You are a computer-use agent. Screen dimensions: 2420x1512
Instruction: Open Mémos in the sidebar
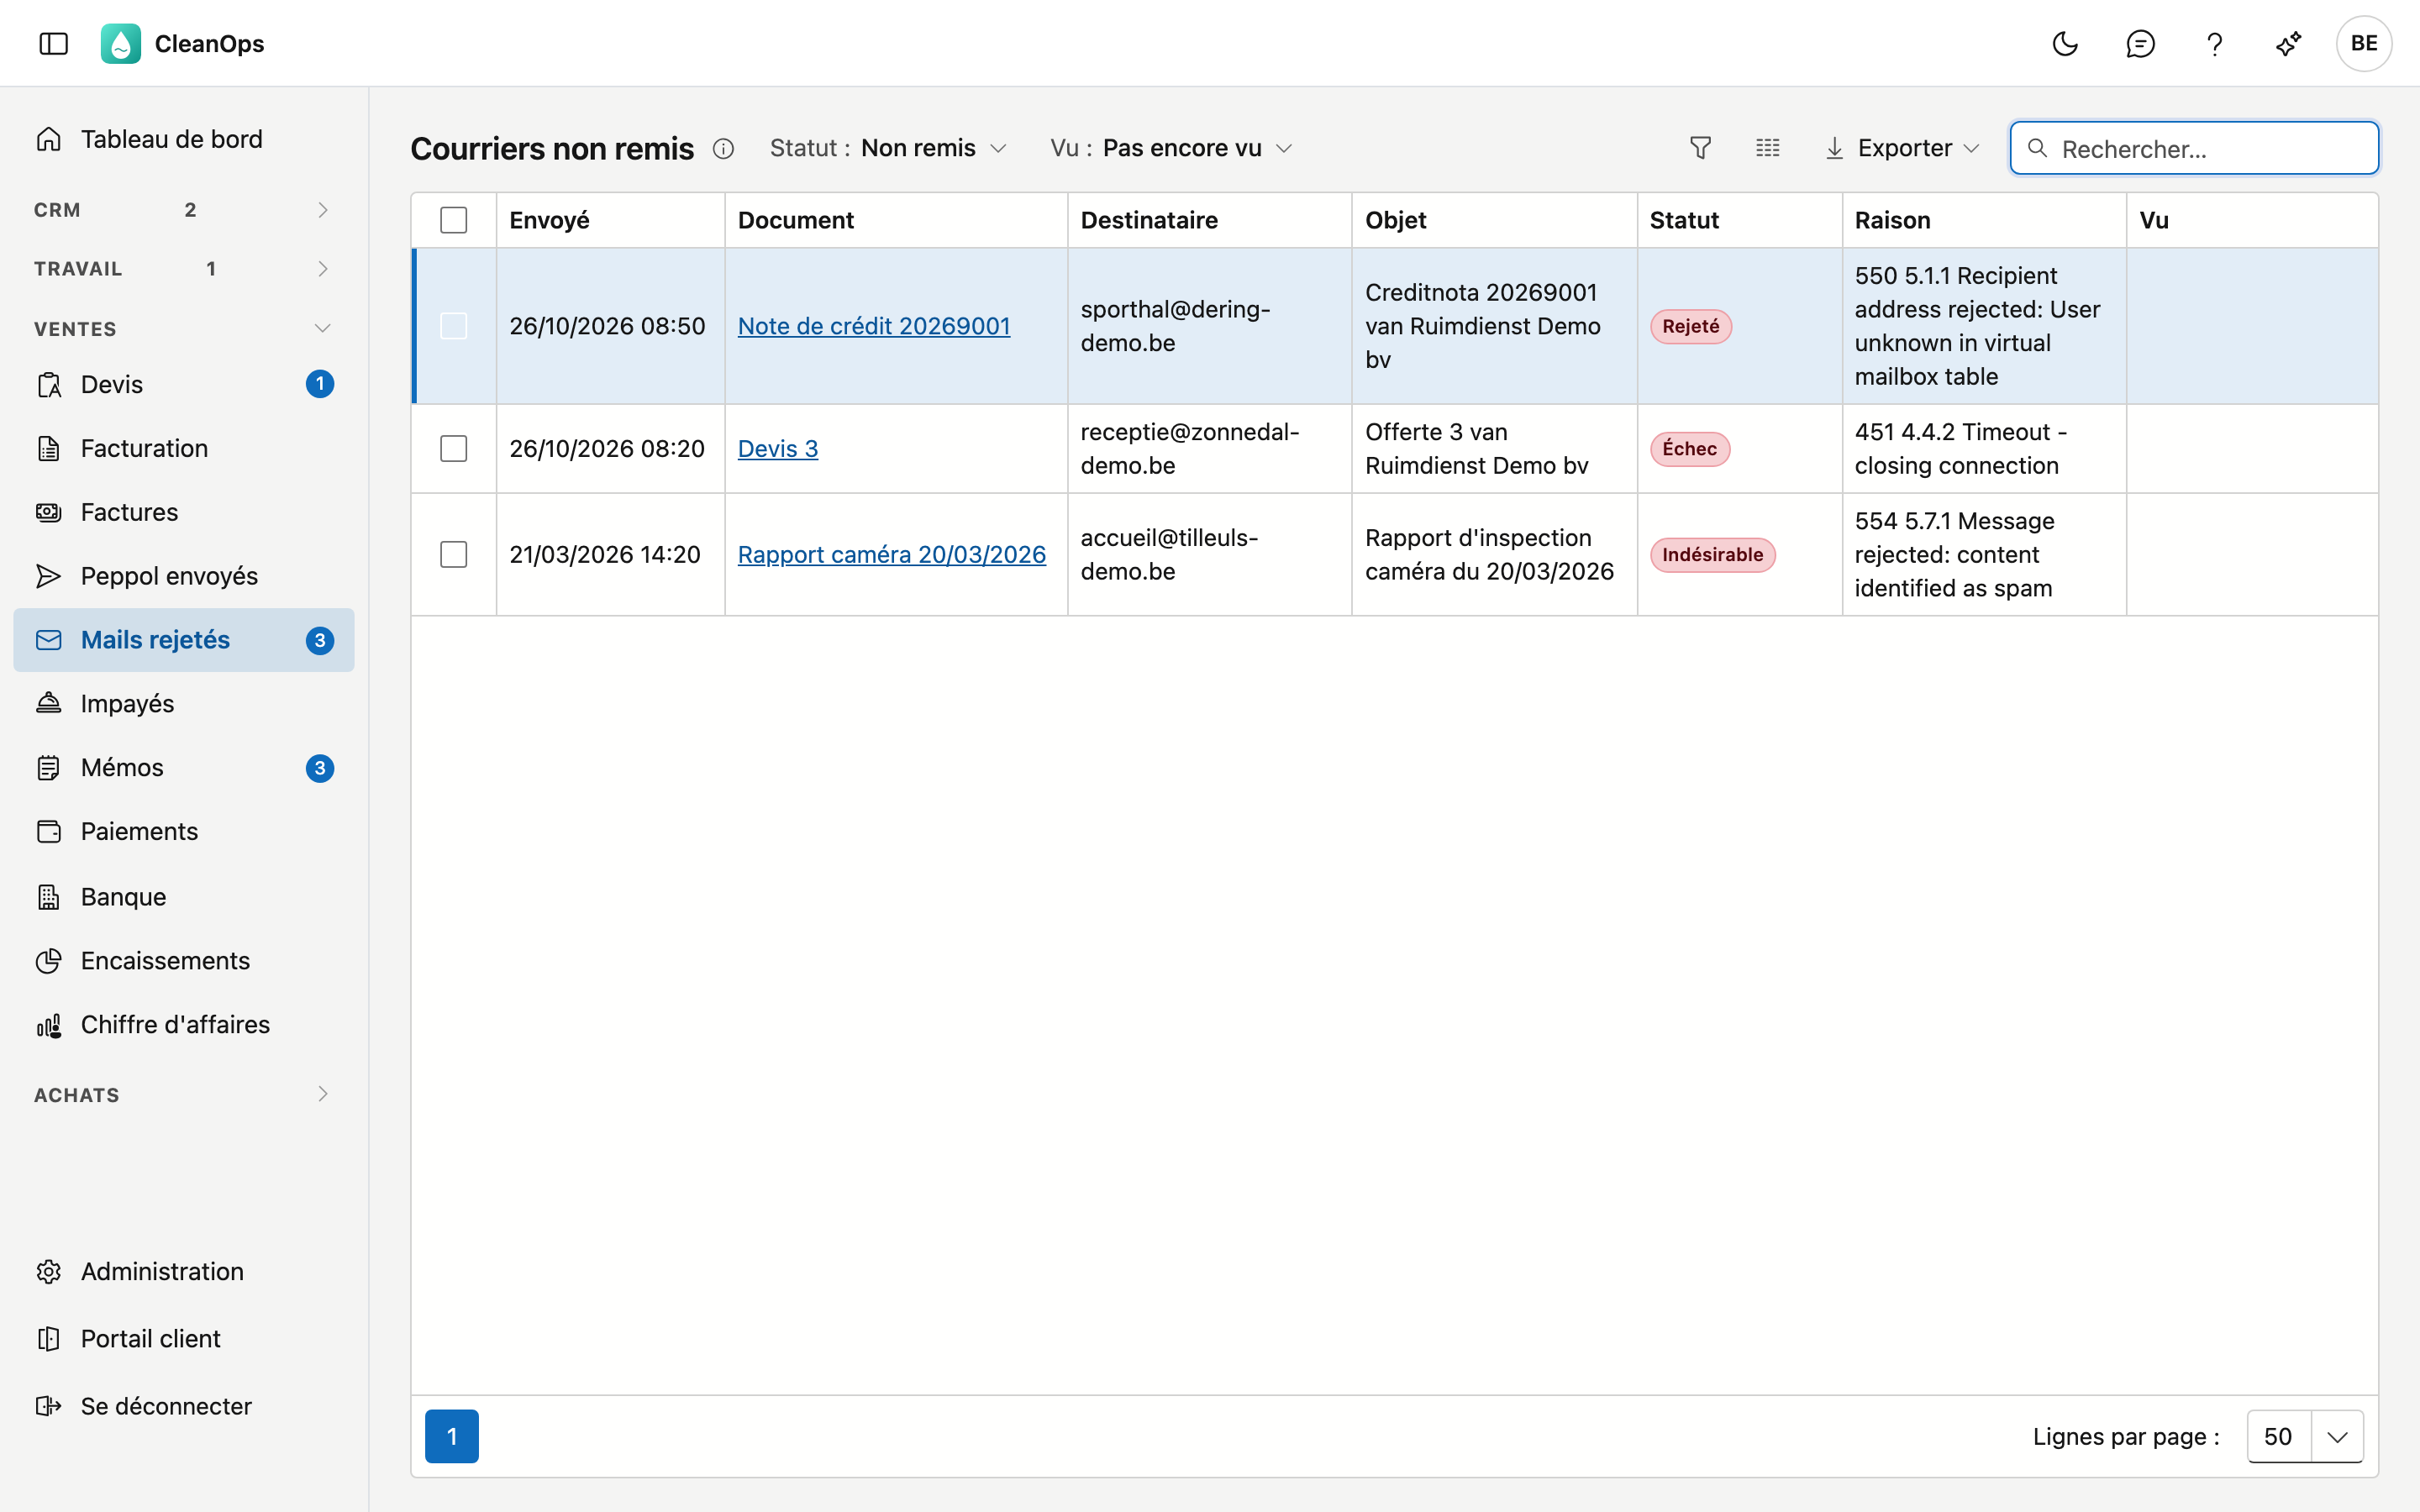pyautogui.click(x=184, y=768)
